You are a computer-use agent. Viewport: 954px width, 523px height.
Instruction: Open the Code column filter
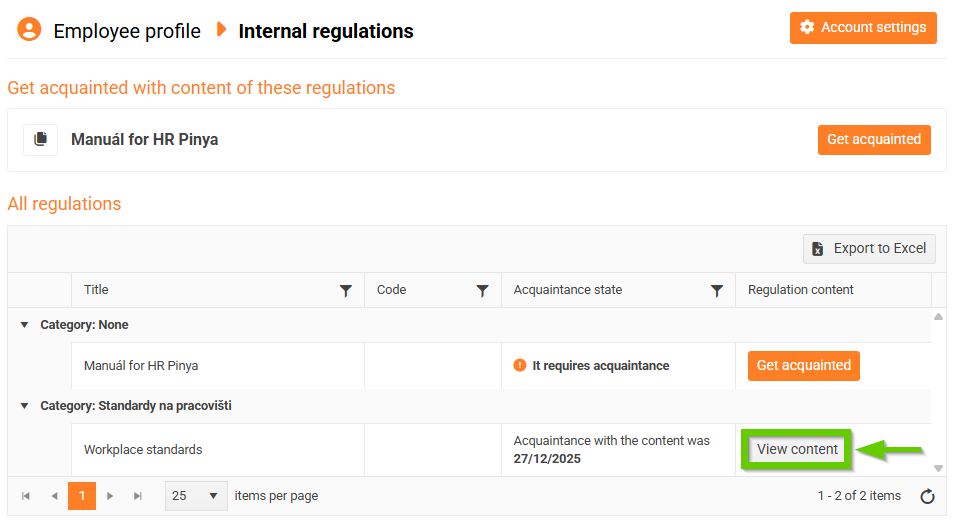pos(483,291)
